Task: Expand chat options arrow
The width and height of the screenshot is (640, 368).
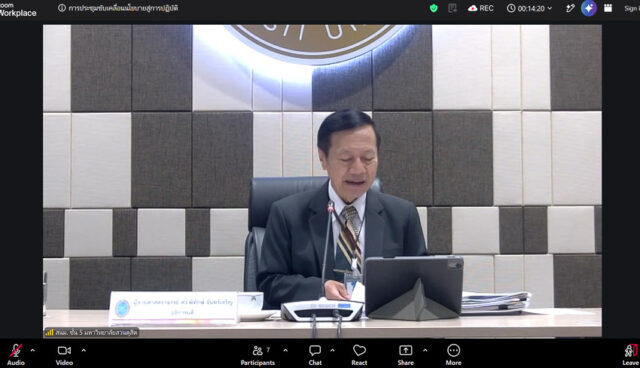Action: [332, 350]
